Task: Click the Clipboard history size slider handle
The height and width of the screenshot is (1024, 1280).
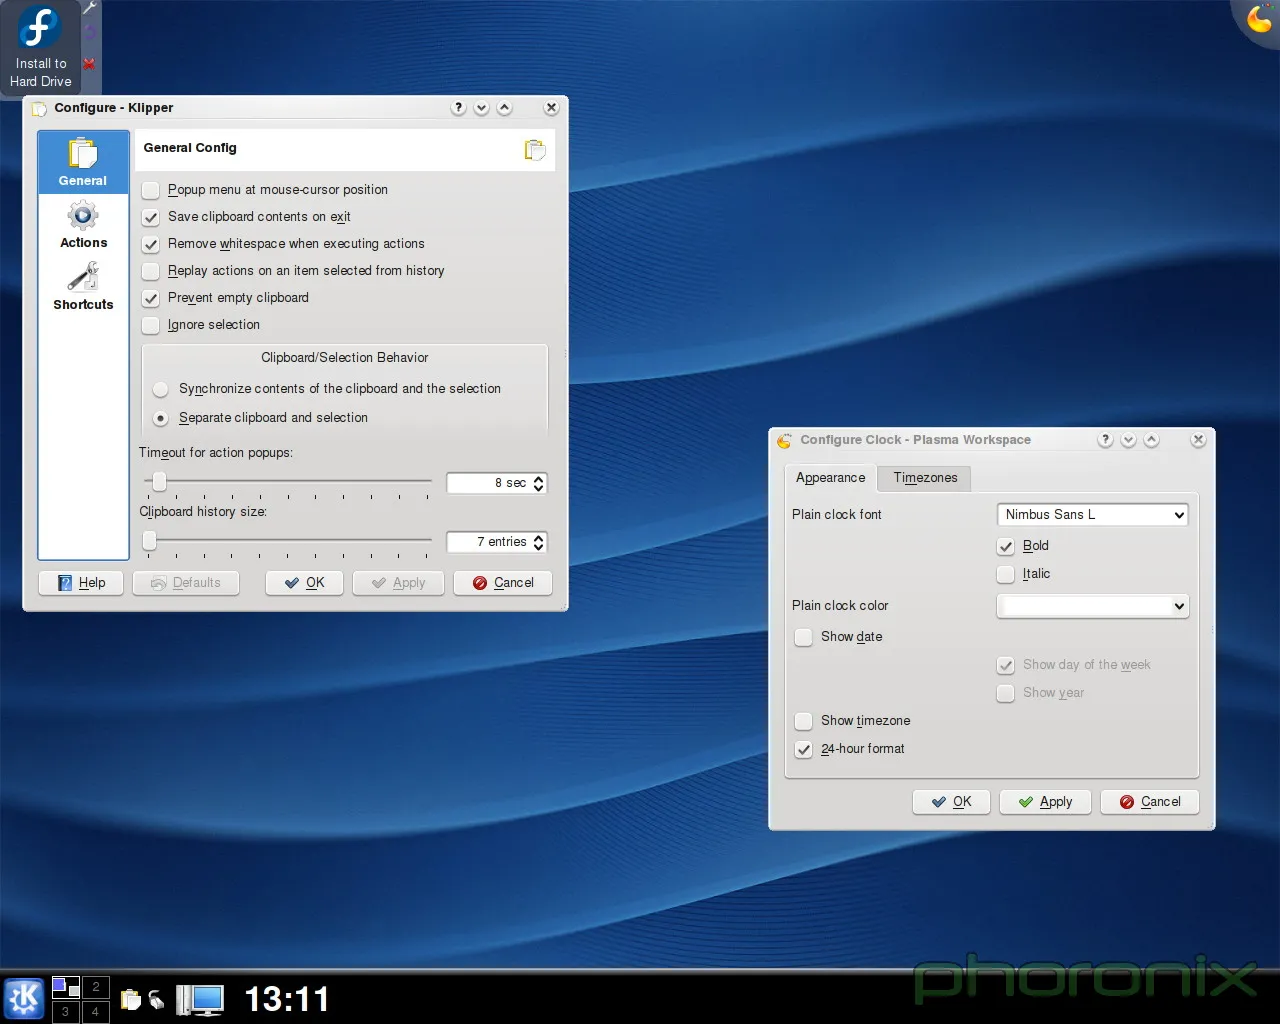Action: click(150, 541)
